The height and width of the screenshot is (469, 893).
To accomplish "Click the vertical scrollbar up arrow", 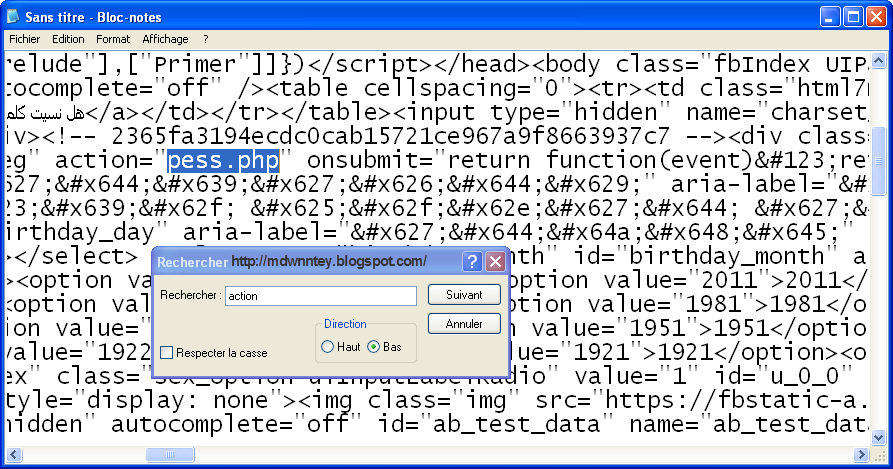I will 878,60.
